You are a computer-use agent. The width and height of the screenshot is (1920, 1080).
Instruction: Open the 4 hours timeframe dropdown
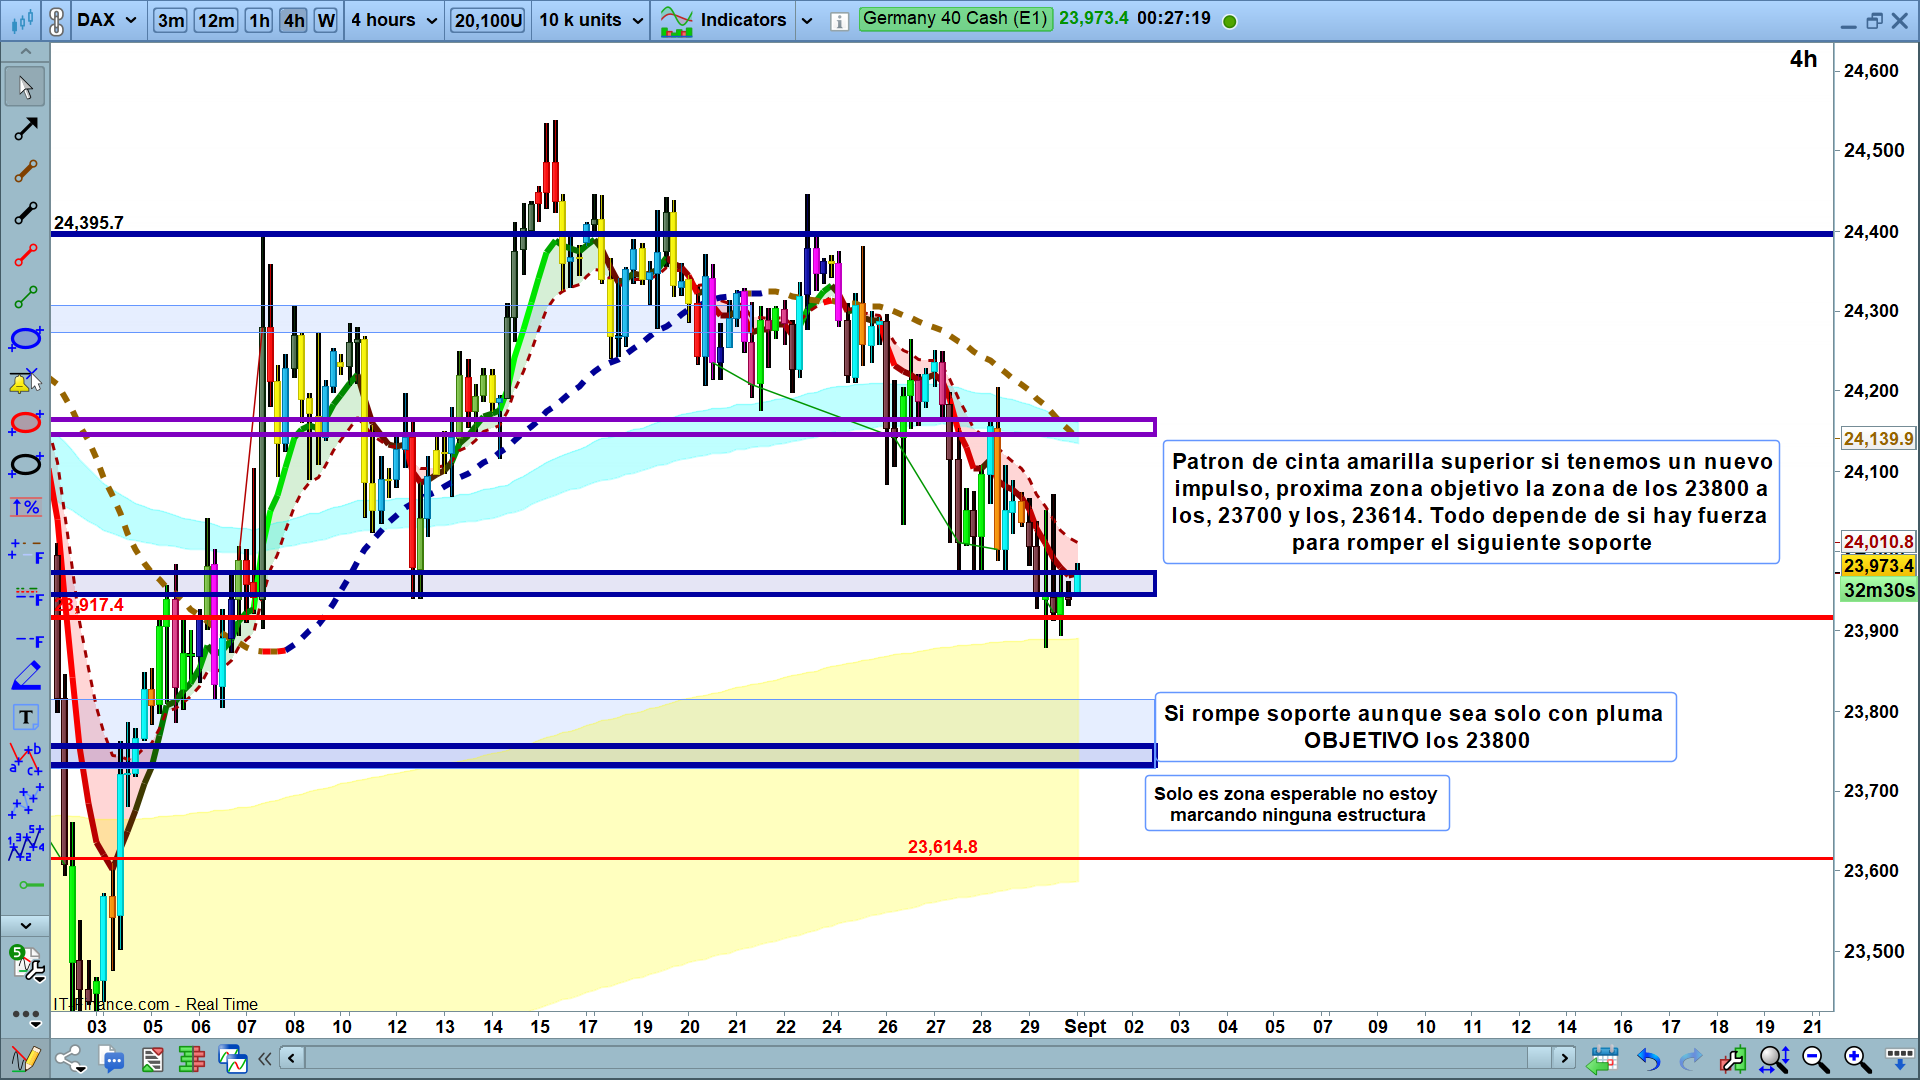point(394,20)
